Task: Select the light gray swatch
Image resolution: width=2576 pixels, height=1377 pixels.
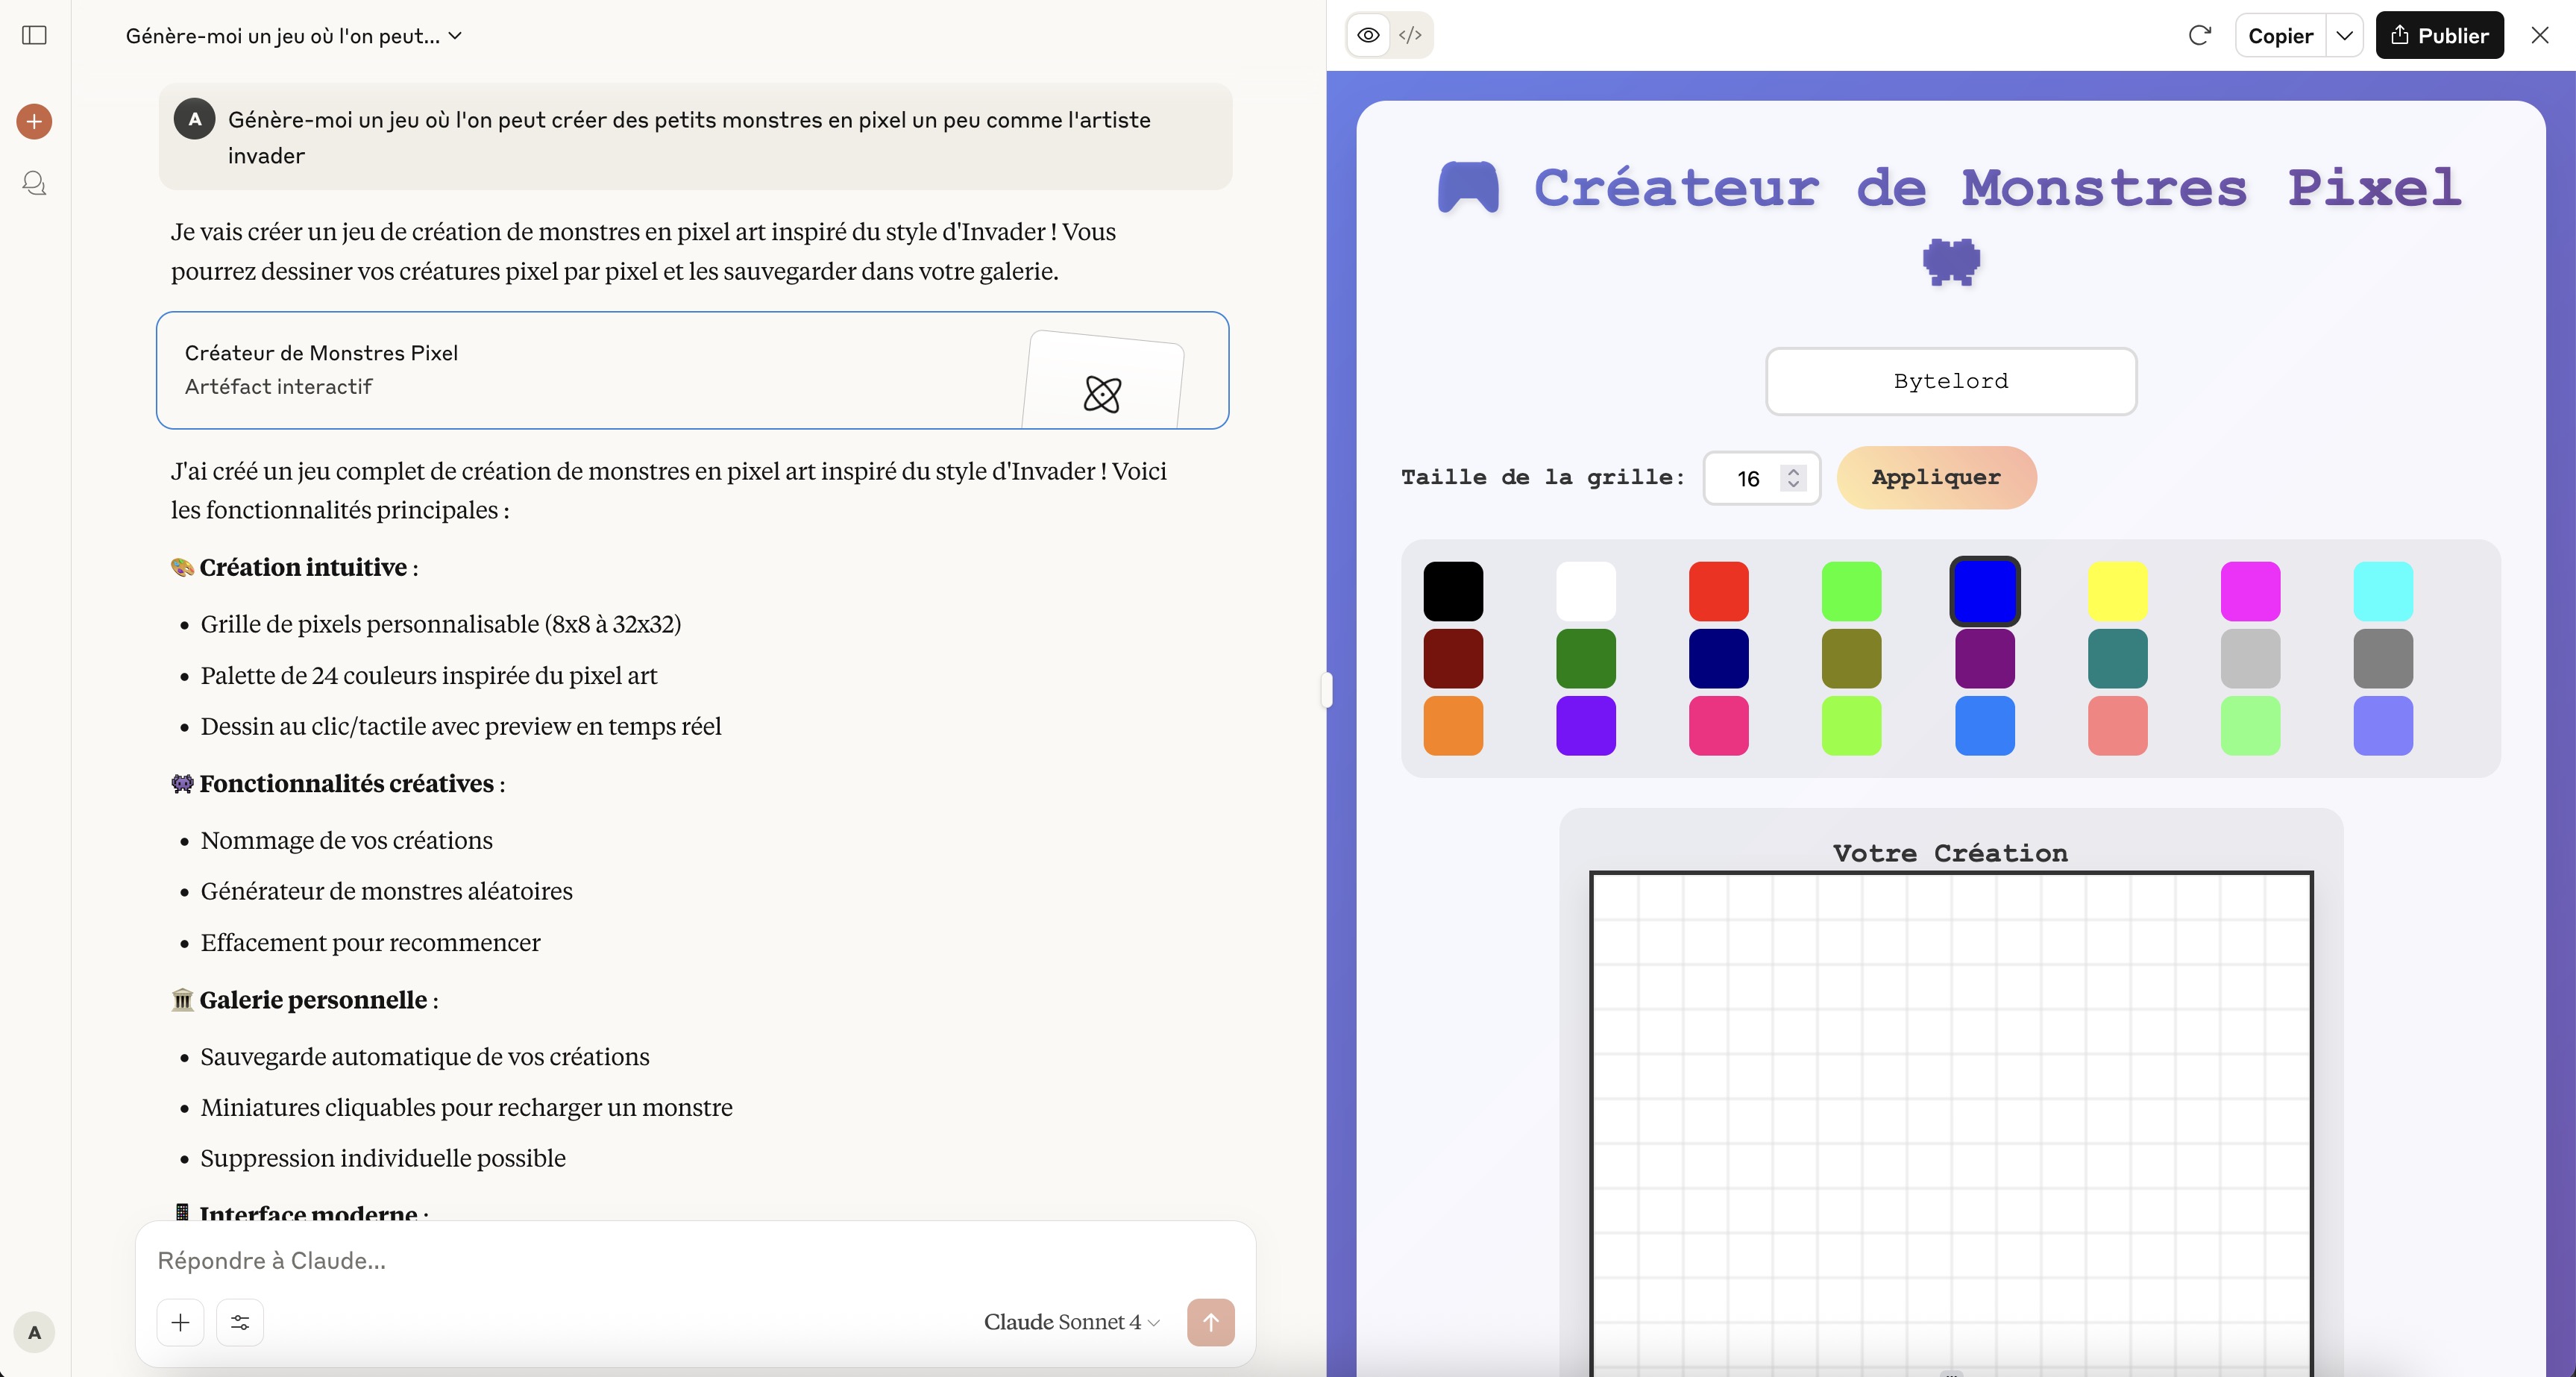Action: pyautogui.click(x=2250, y=658)
